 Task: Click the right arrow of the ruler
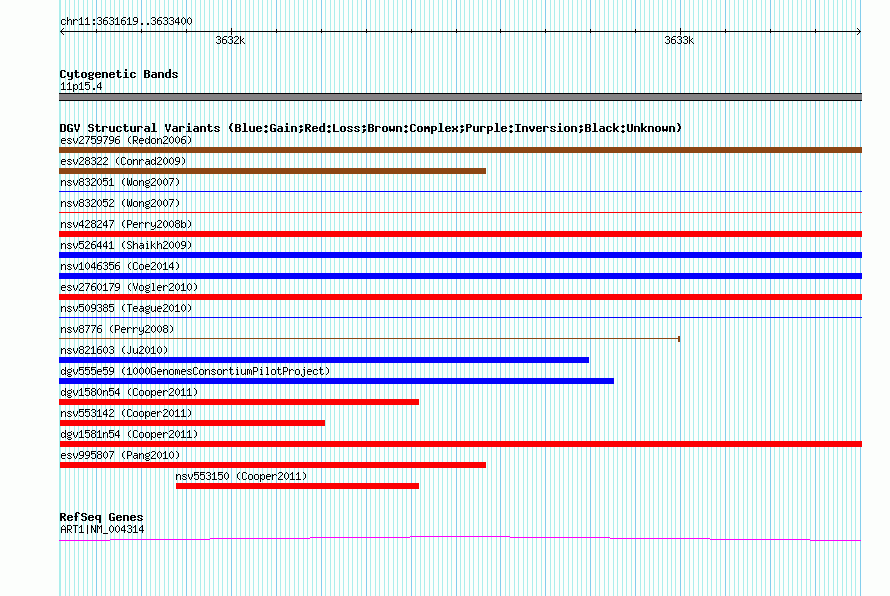tap(859, 32)
